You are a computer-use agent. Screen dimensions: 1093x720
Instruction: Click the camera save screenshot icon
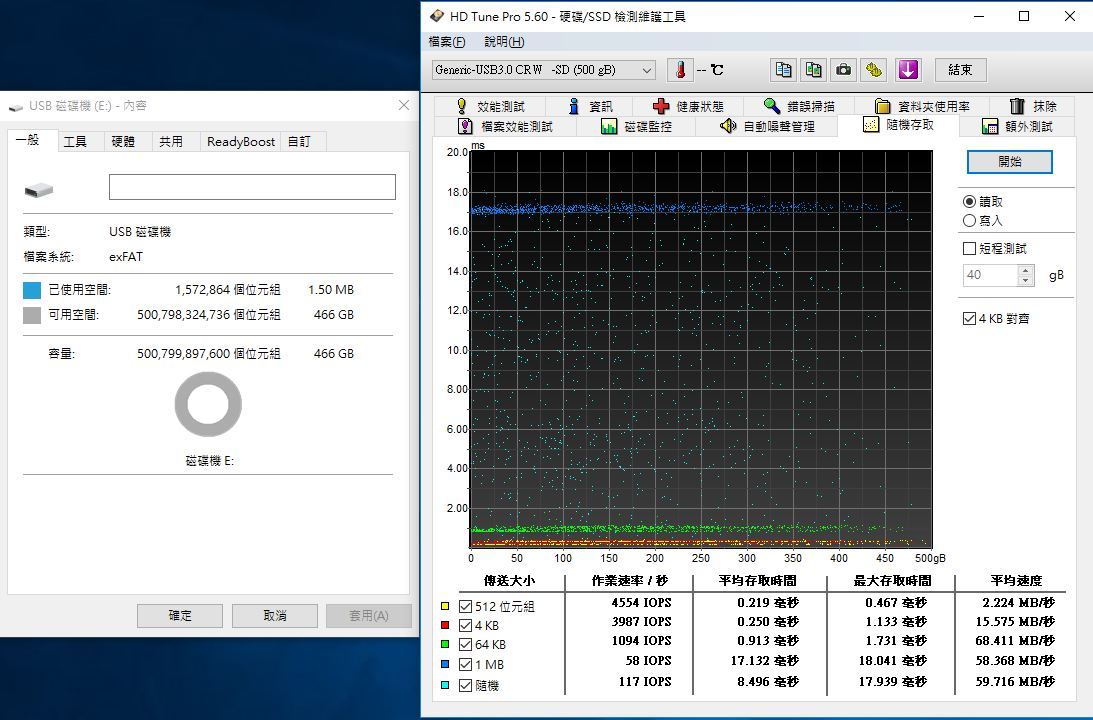[x=844, y=70]
